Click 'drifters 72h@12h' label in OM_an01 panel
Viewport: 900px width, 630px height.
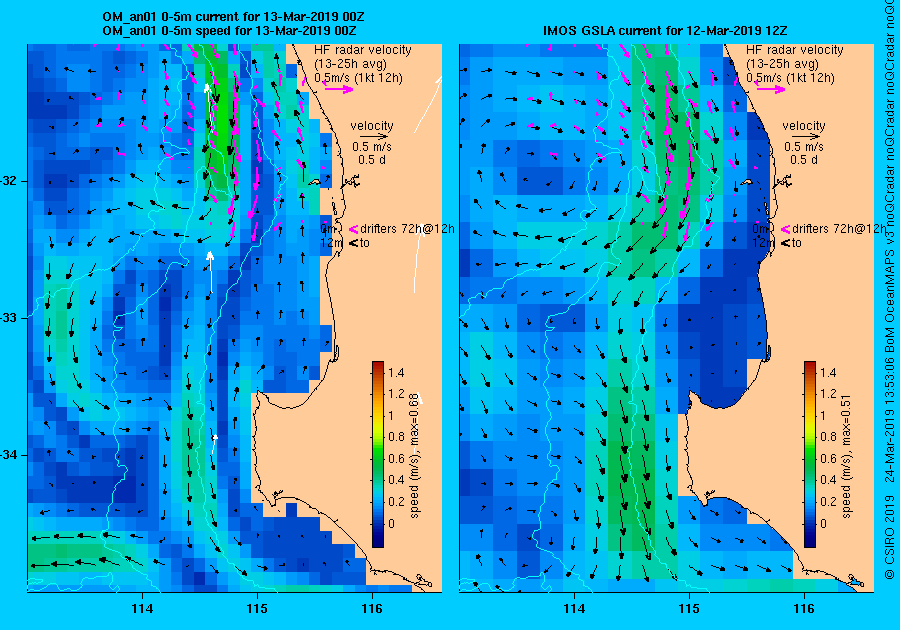click(x=407, y=229)
